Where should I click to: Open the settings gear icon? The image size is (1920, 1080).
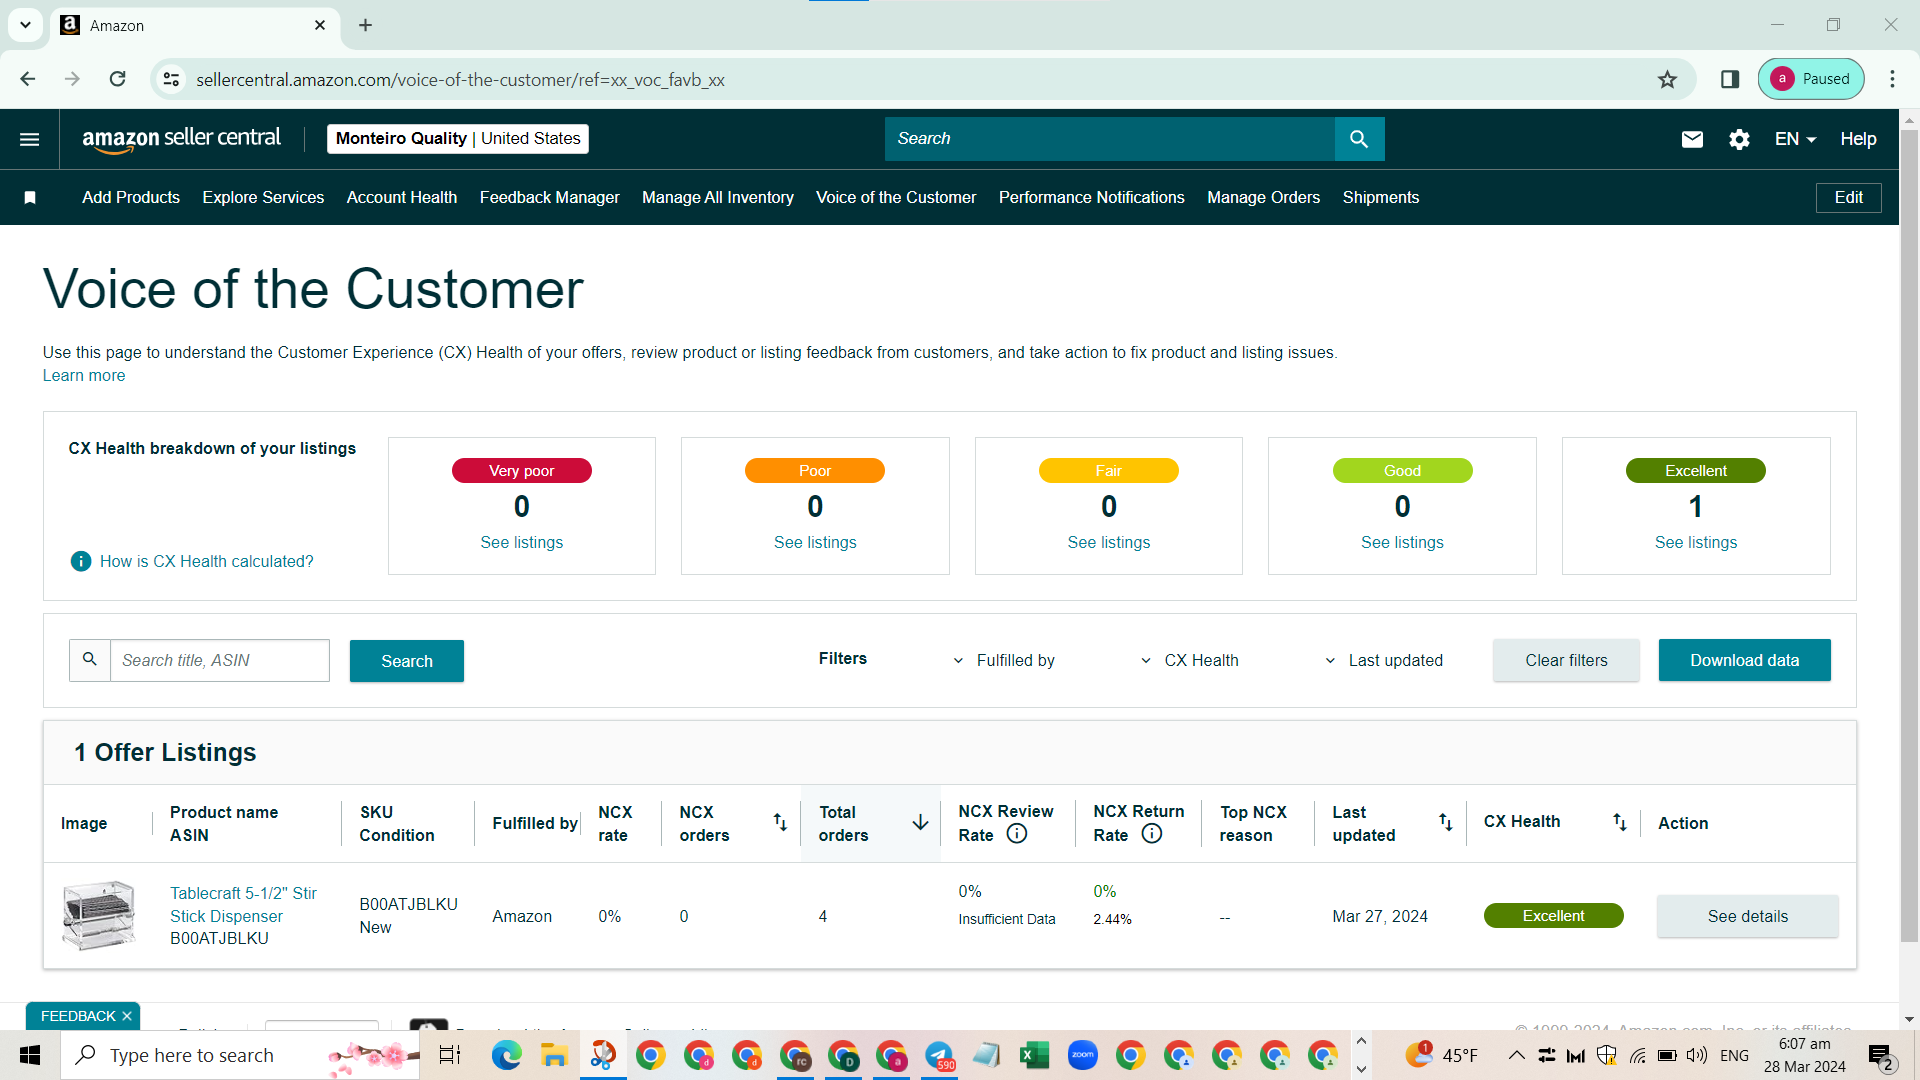pos(1740,139)
